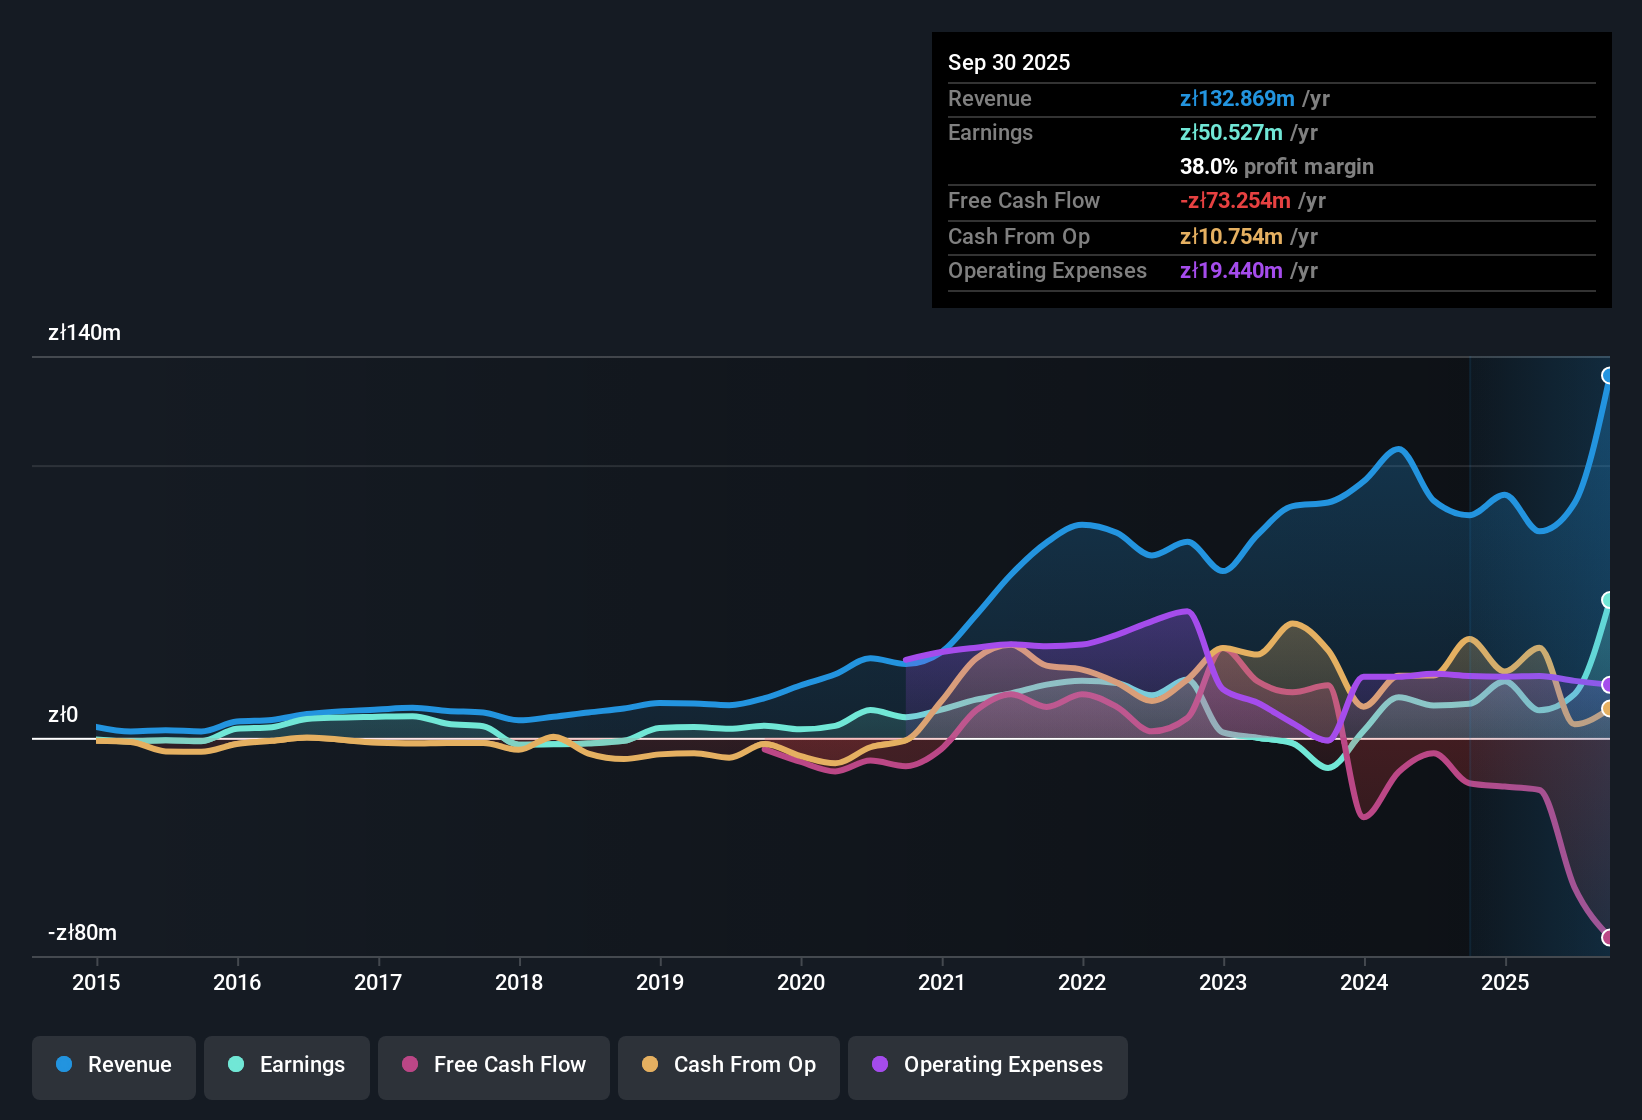Toggle the Revenue series visibility
Image resolution: width=1642 pixels, height=1120 pixels.
tap(113, 1065)
